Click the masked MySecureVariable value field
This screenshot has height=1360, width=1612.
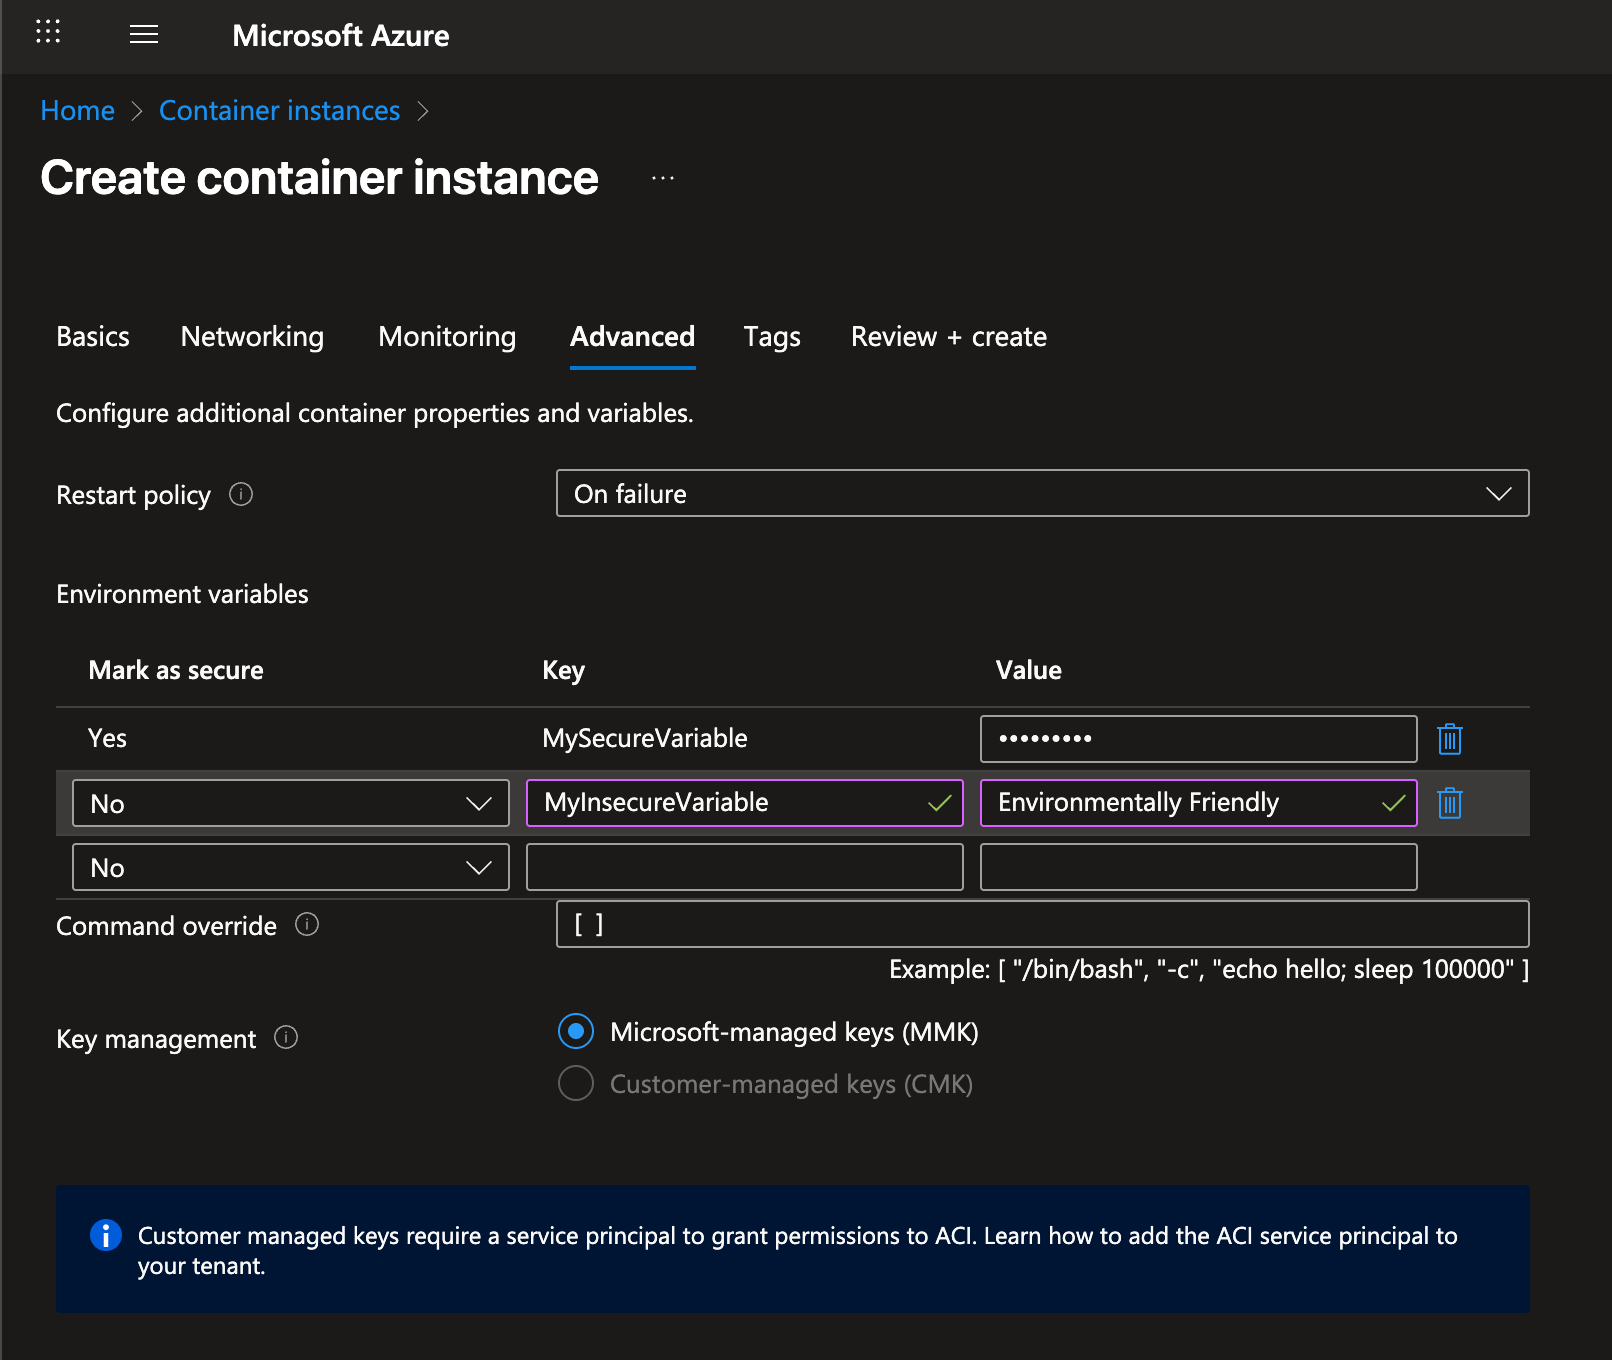[x=1198, y=739]
